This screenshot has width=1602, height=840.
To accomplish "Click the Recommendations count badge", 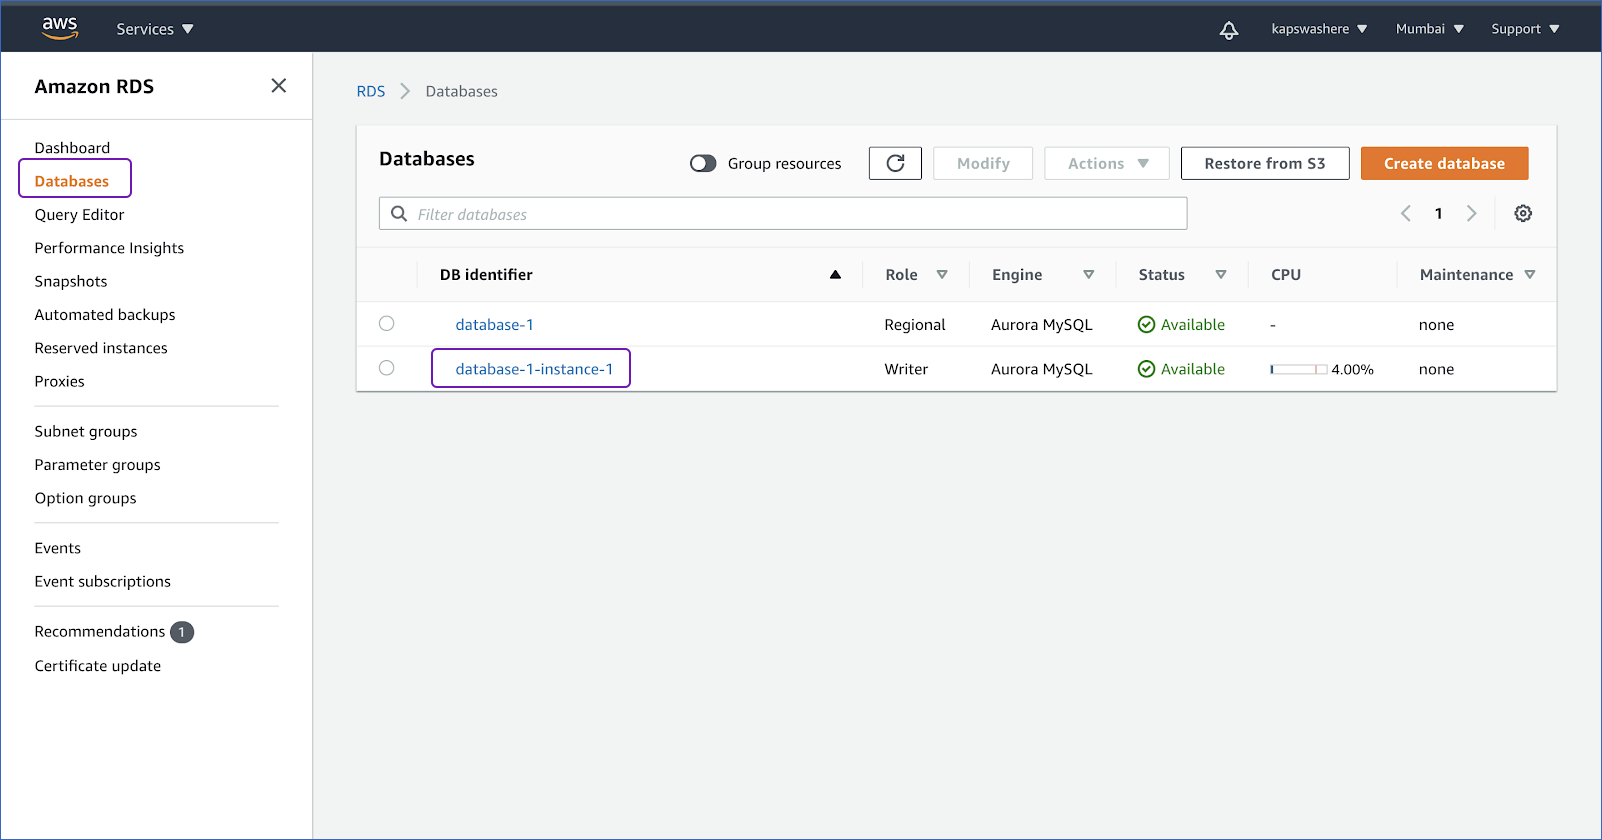I will (x=182, y=632).
